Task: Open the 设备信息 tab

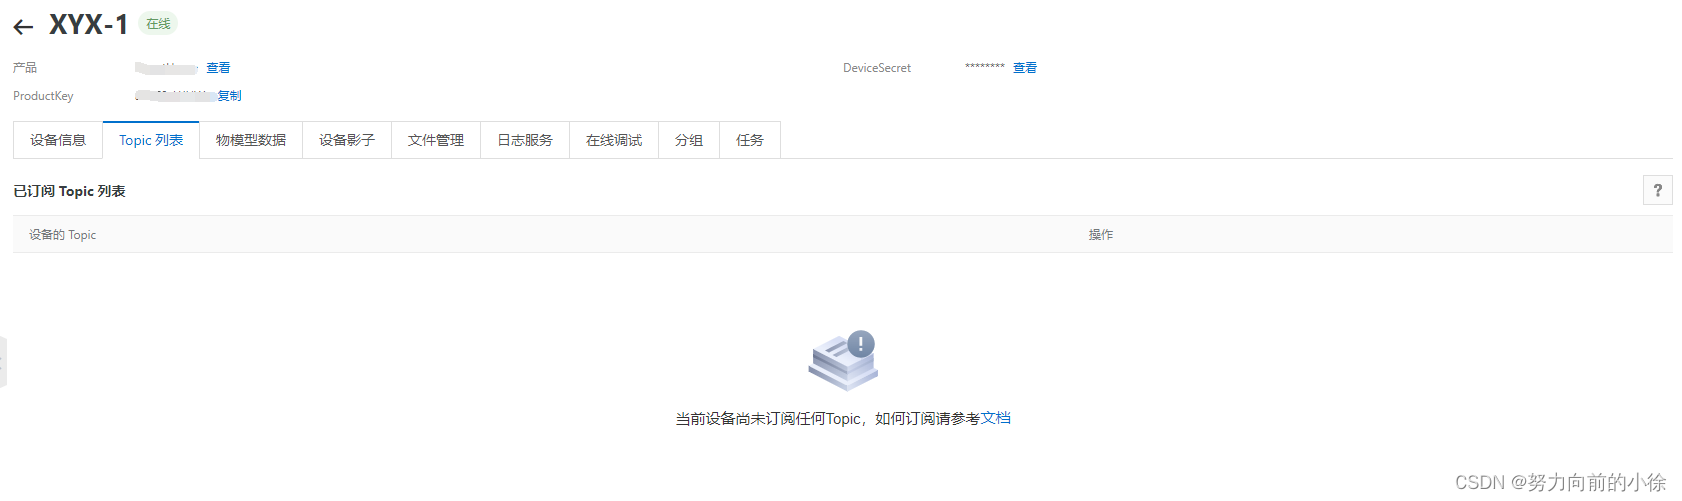Action: (58, 140)
